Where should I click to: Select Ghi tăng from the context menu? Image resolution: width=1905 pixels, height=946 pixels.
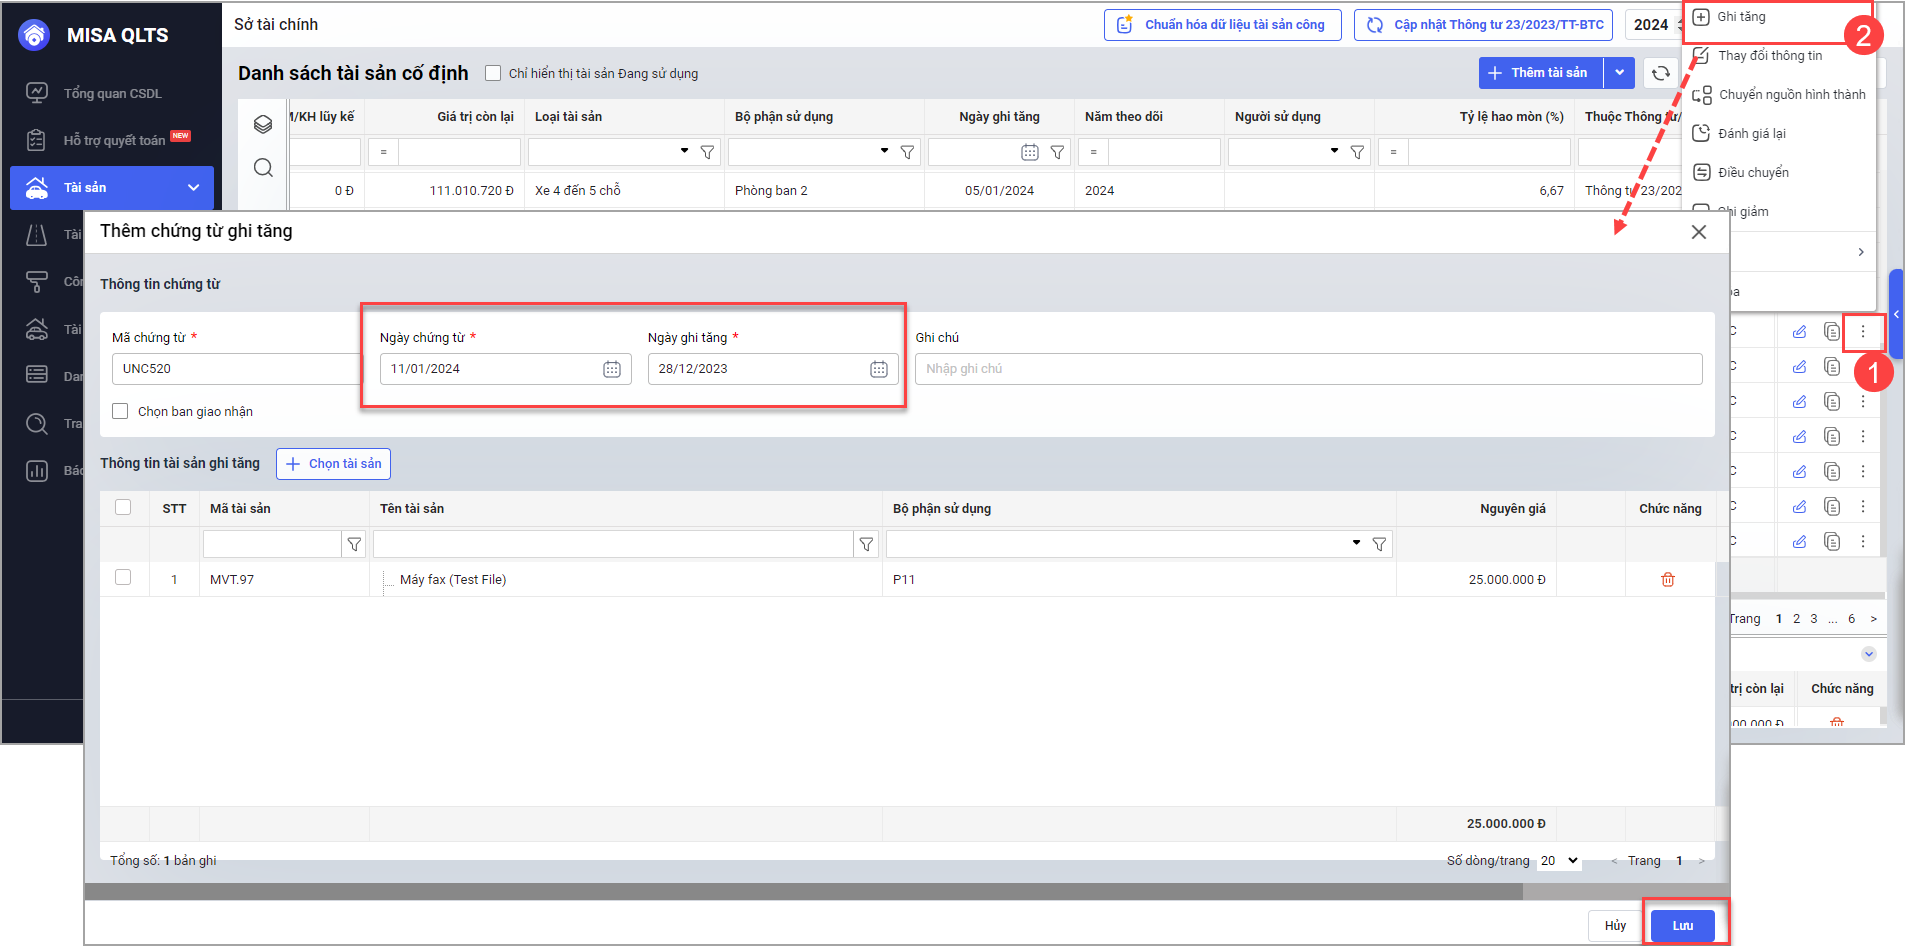(x=1741, y=17)
